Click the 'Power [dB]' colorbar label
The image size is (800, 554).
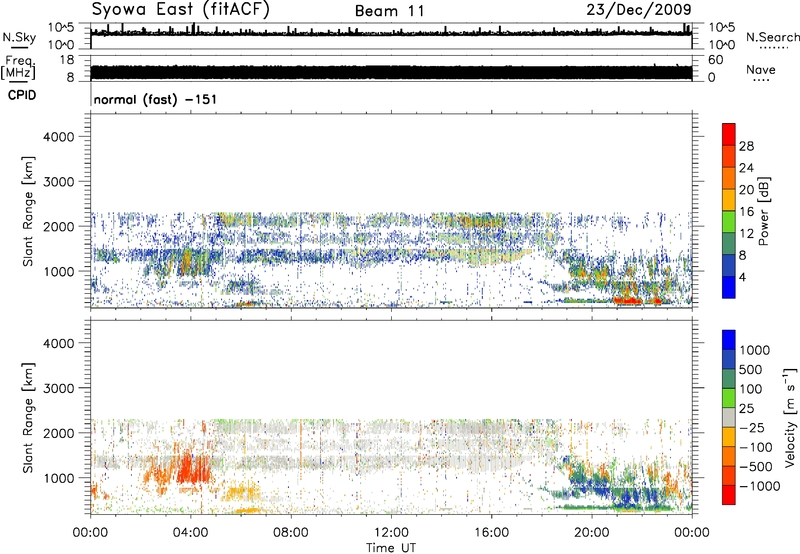(763, 211)
